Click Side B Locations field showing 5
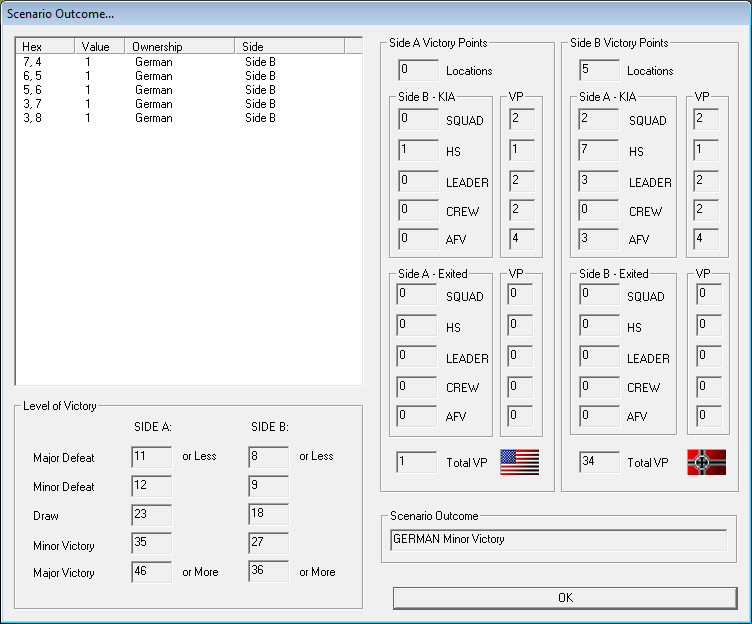 click(599, 70)
